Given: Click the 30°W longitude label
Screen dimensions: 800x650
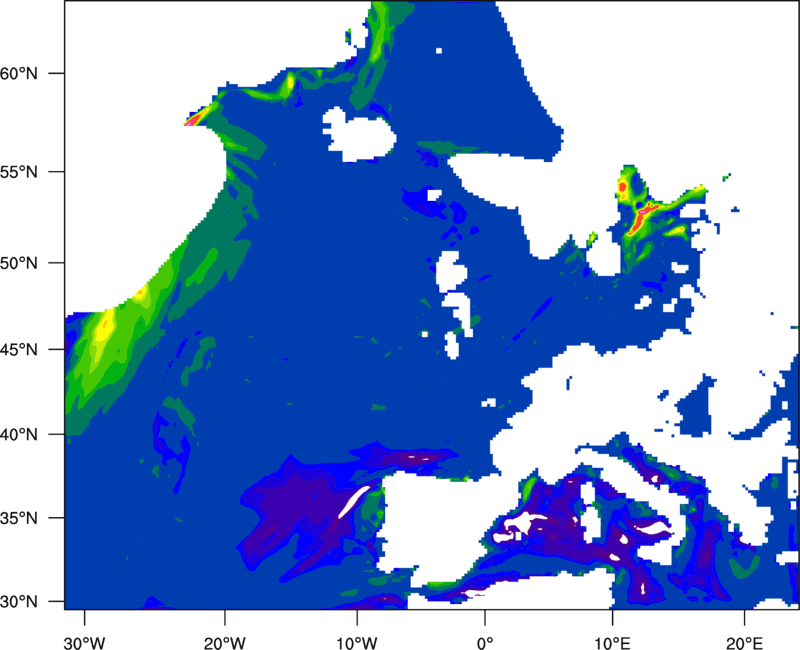Looking at the screenshot, I should (x=85, y=643).
